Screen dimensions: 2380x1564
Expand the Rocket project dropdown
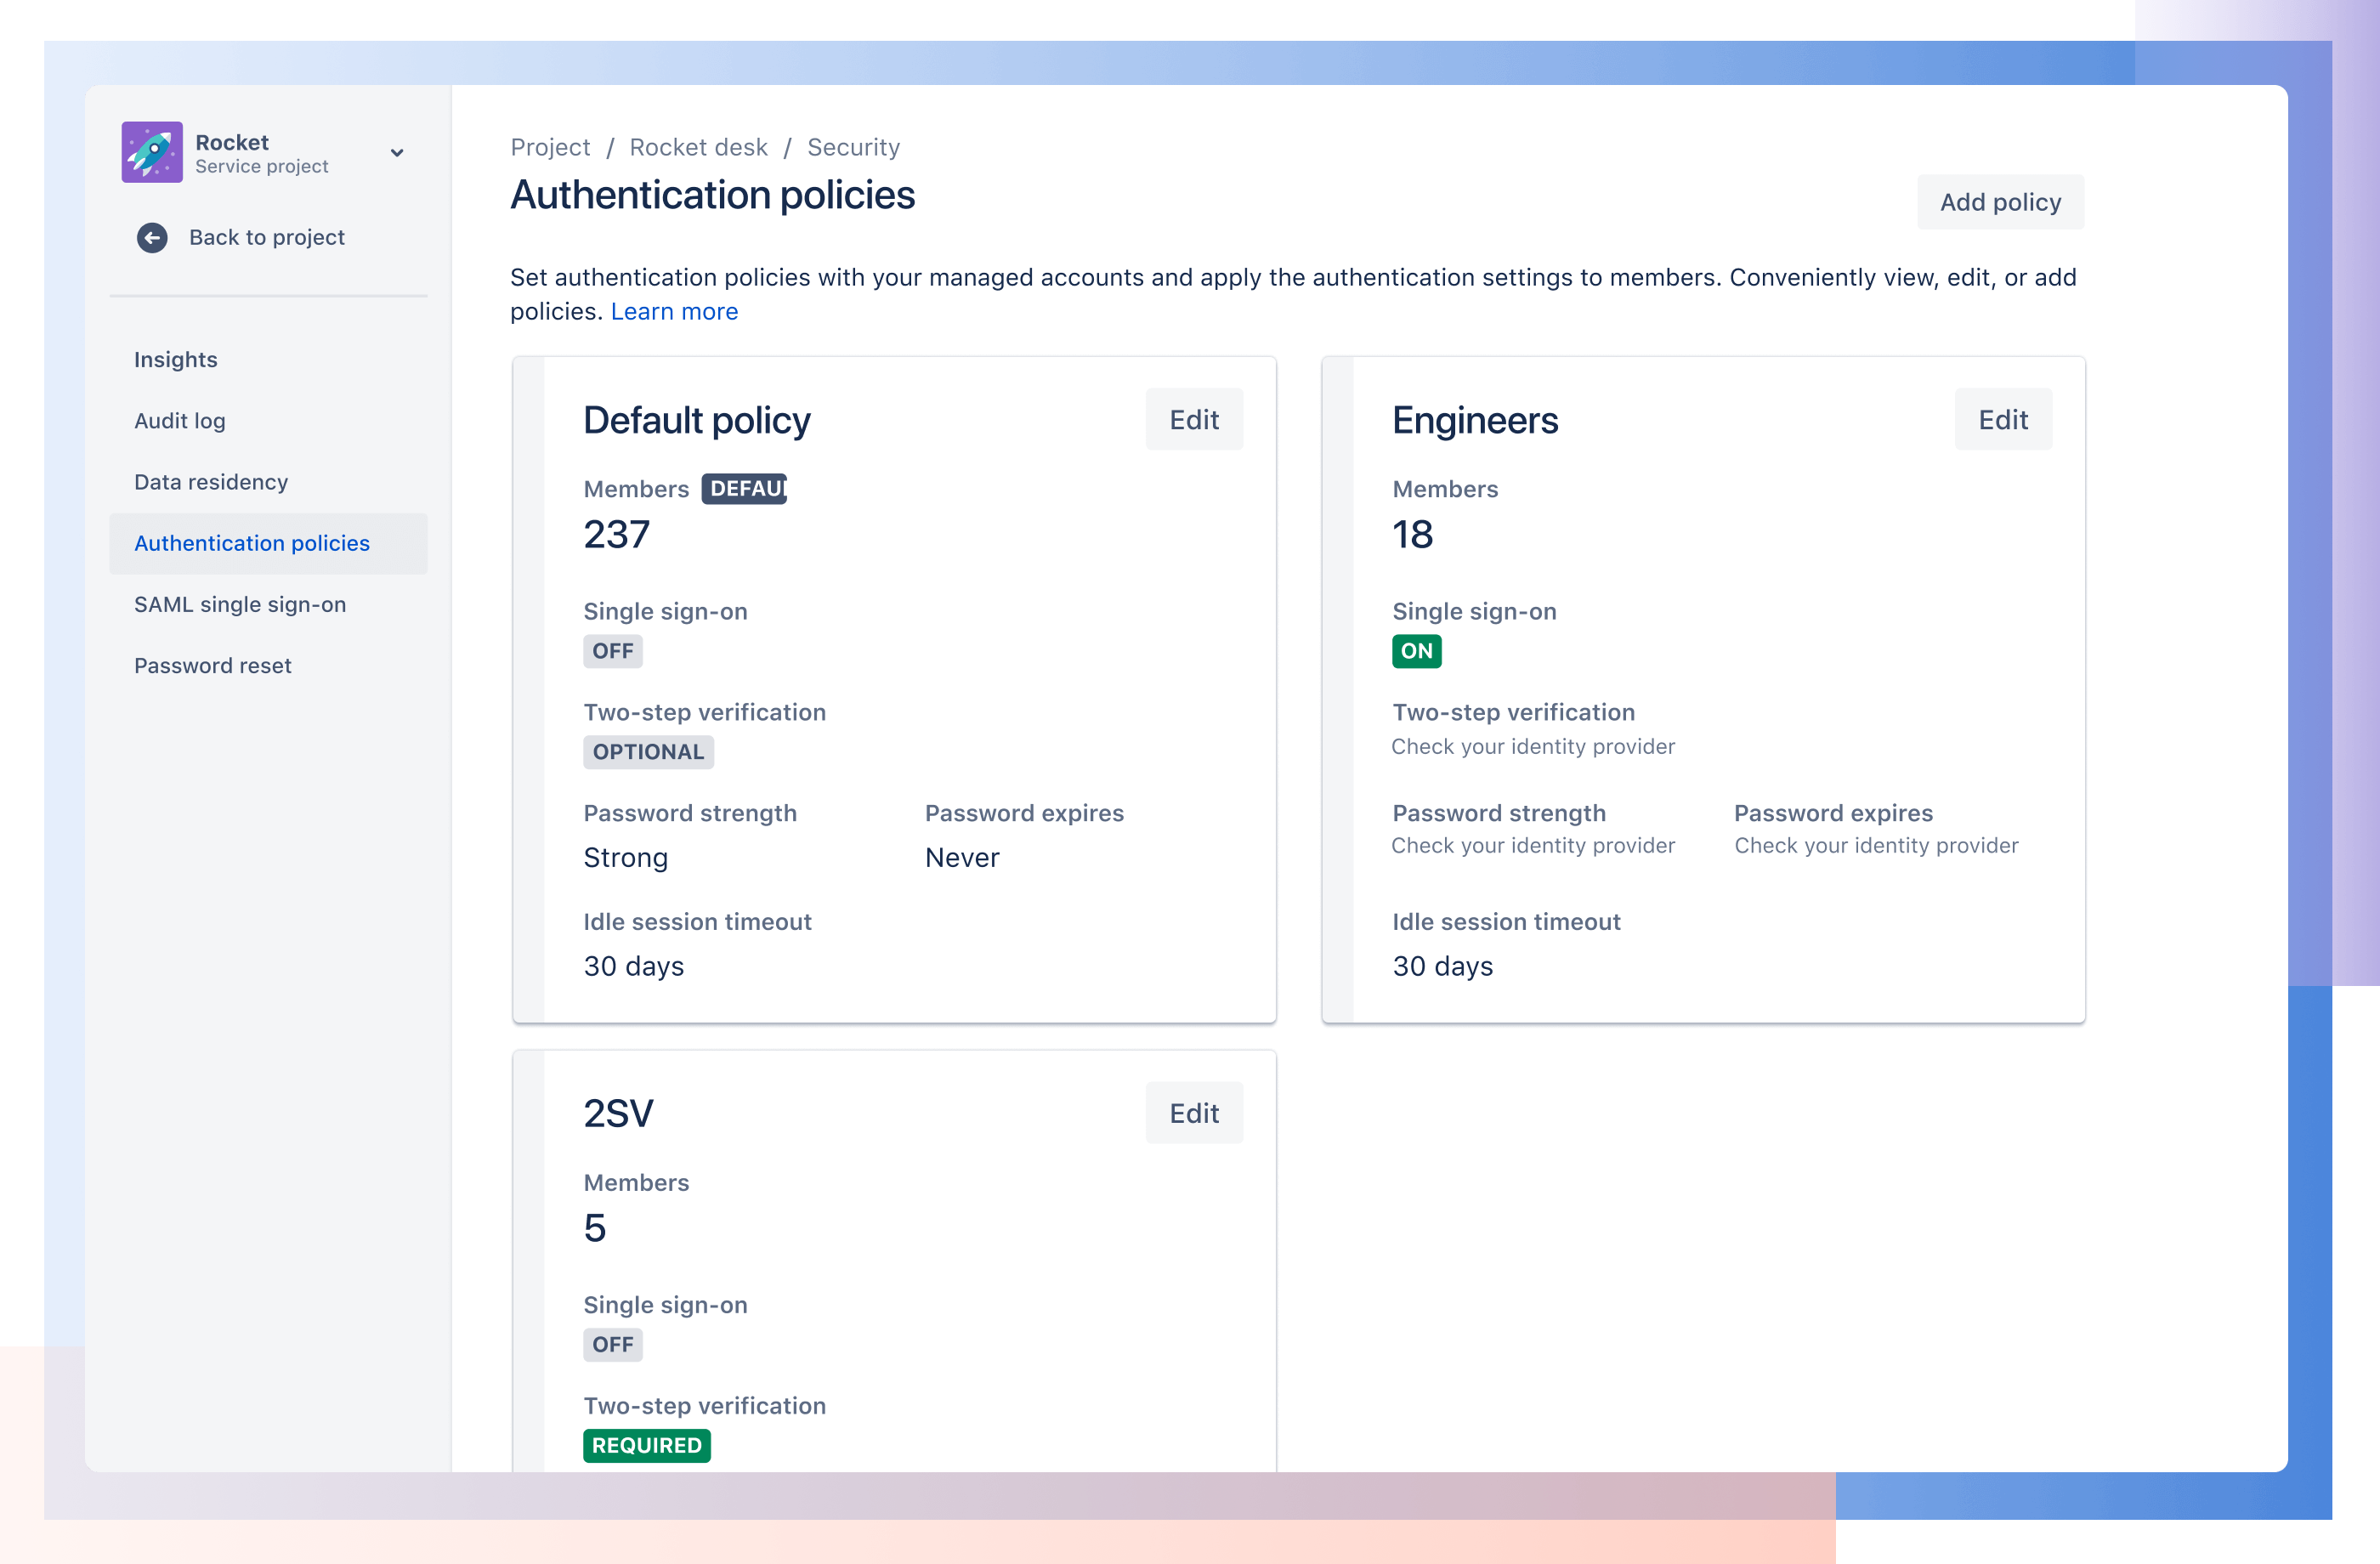[398, 154]
